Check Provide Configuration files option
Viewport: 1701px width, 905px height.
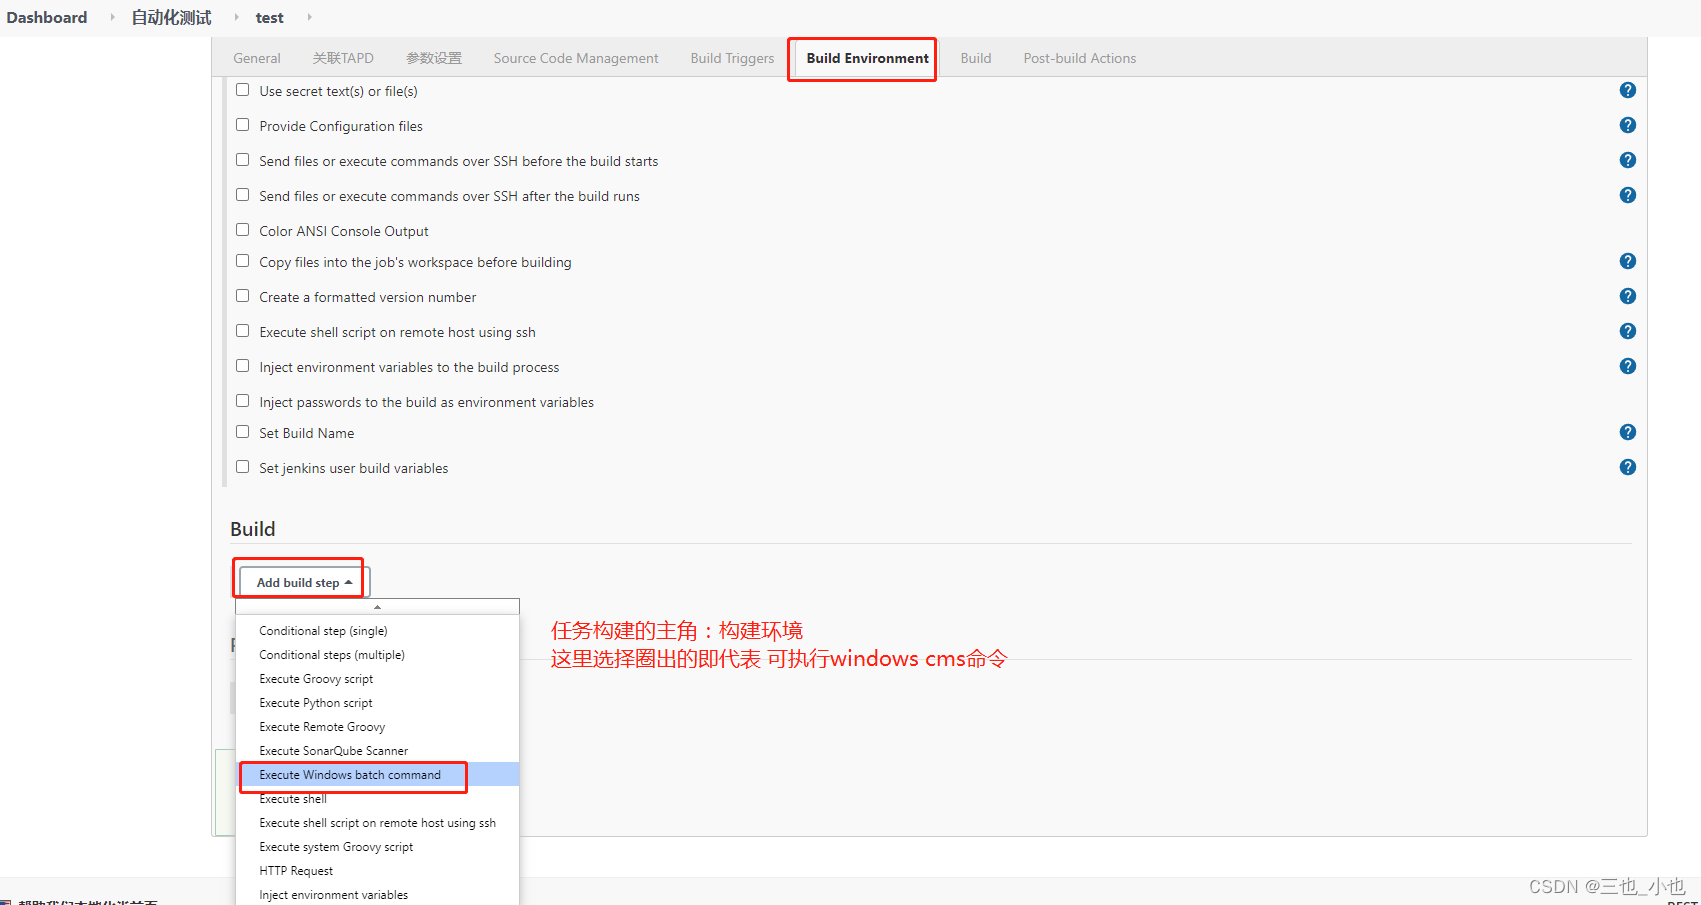242,125
